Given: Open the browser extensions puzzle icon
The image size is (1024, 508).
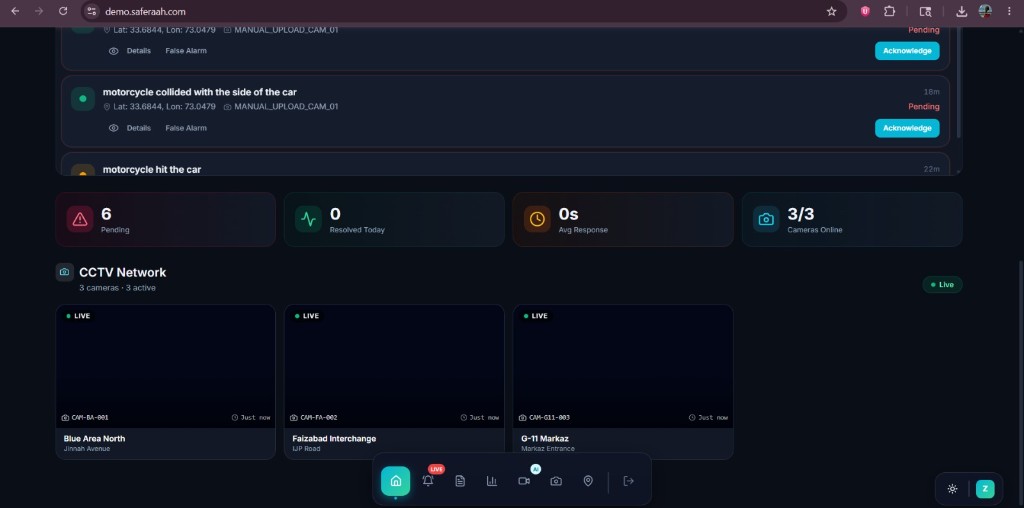Looking at the screenshot, I should [889, 11].
